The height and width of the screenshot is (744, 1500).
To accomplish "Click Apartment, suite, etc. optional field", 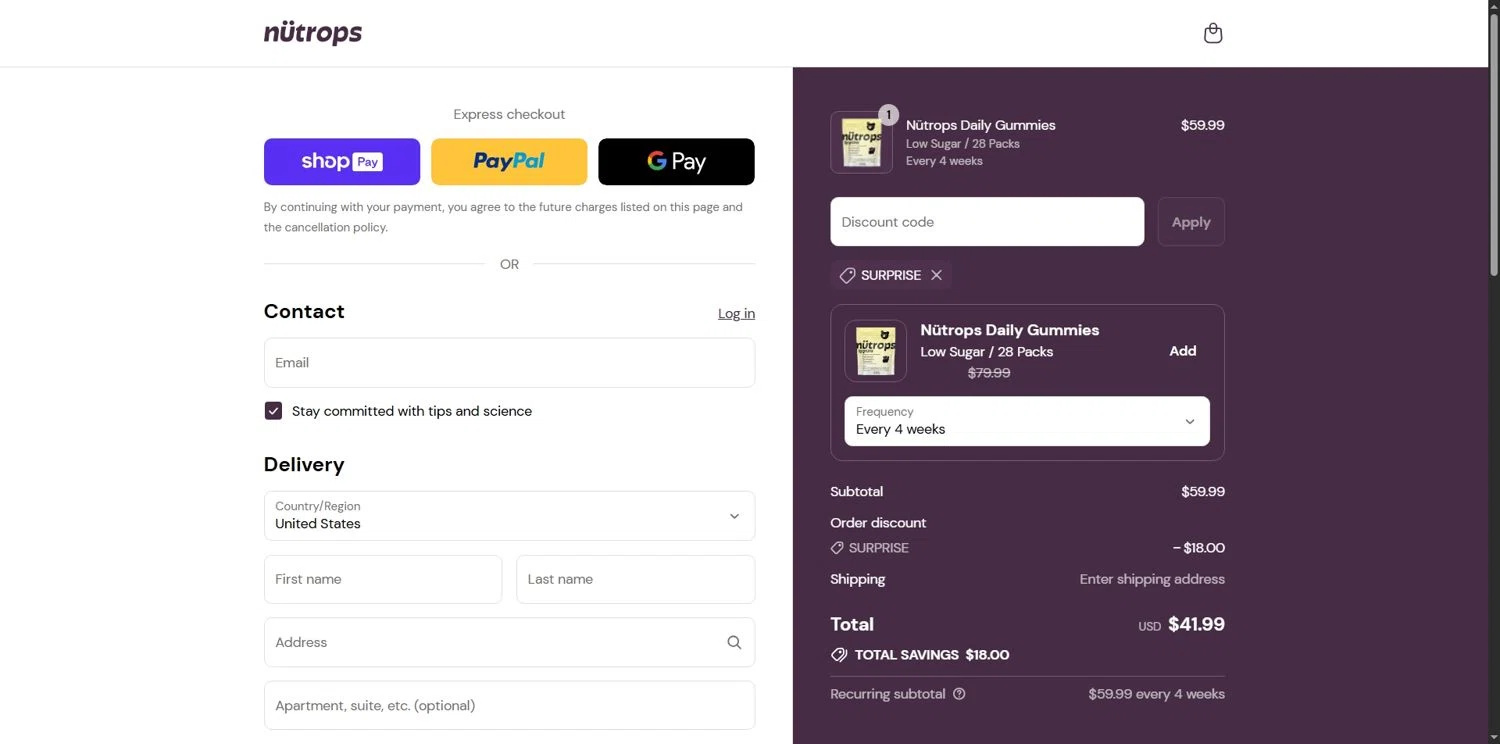I will [509, 705].
